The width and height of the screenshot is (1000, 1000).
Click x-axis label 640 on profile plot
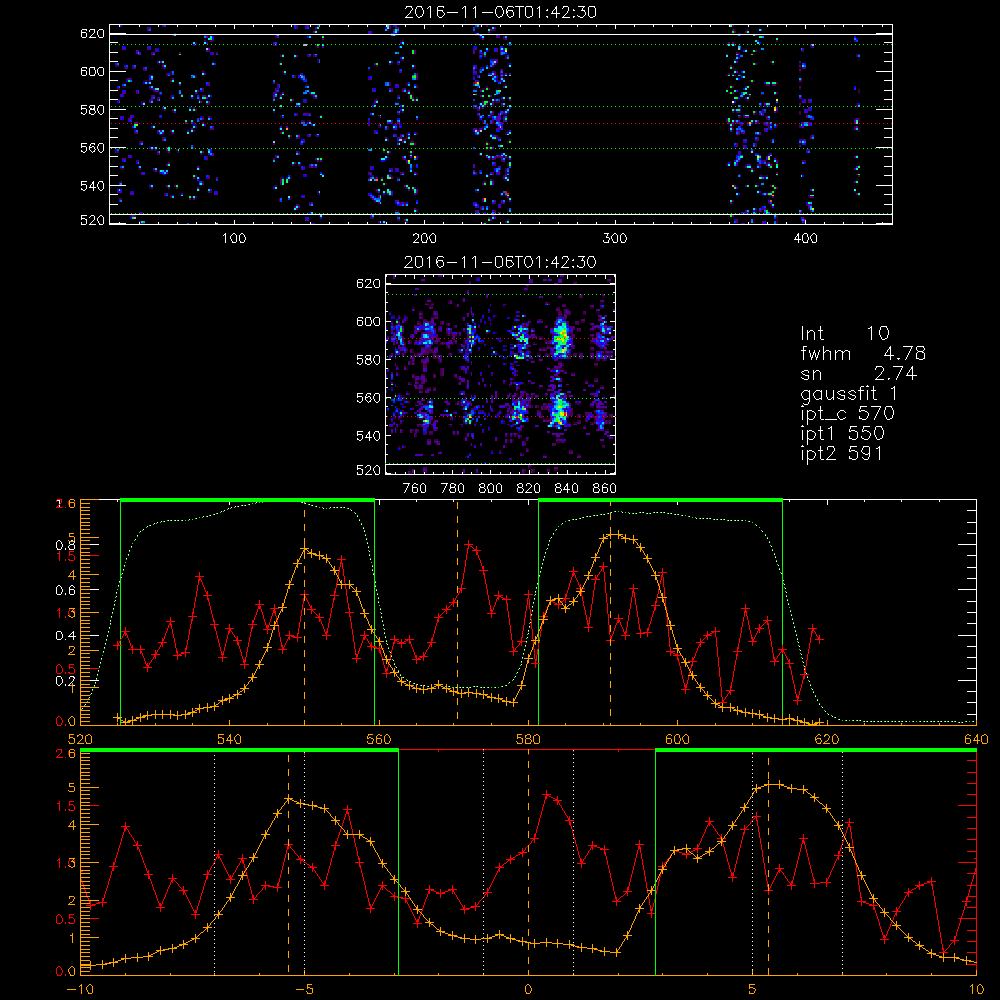click(x=976, y=739)
